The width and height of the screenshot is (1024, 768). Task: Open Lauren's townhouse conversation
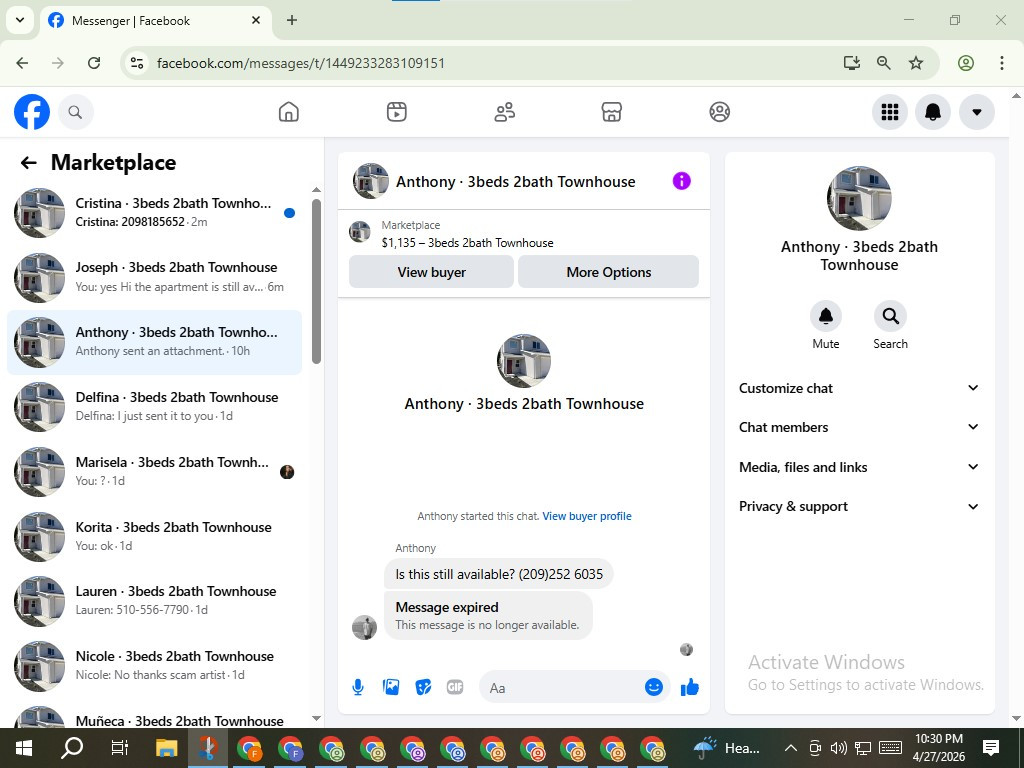coord(154,600)
